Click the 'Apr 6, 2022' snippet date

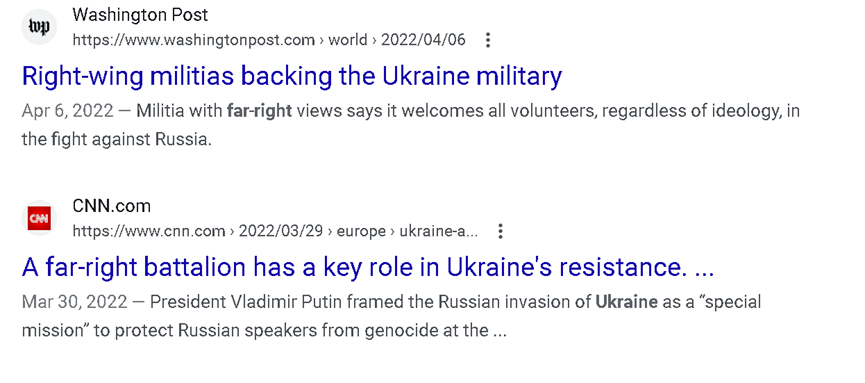coord(67,111)
